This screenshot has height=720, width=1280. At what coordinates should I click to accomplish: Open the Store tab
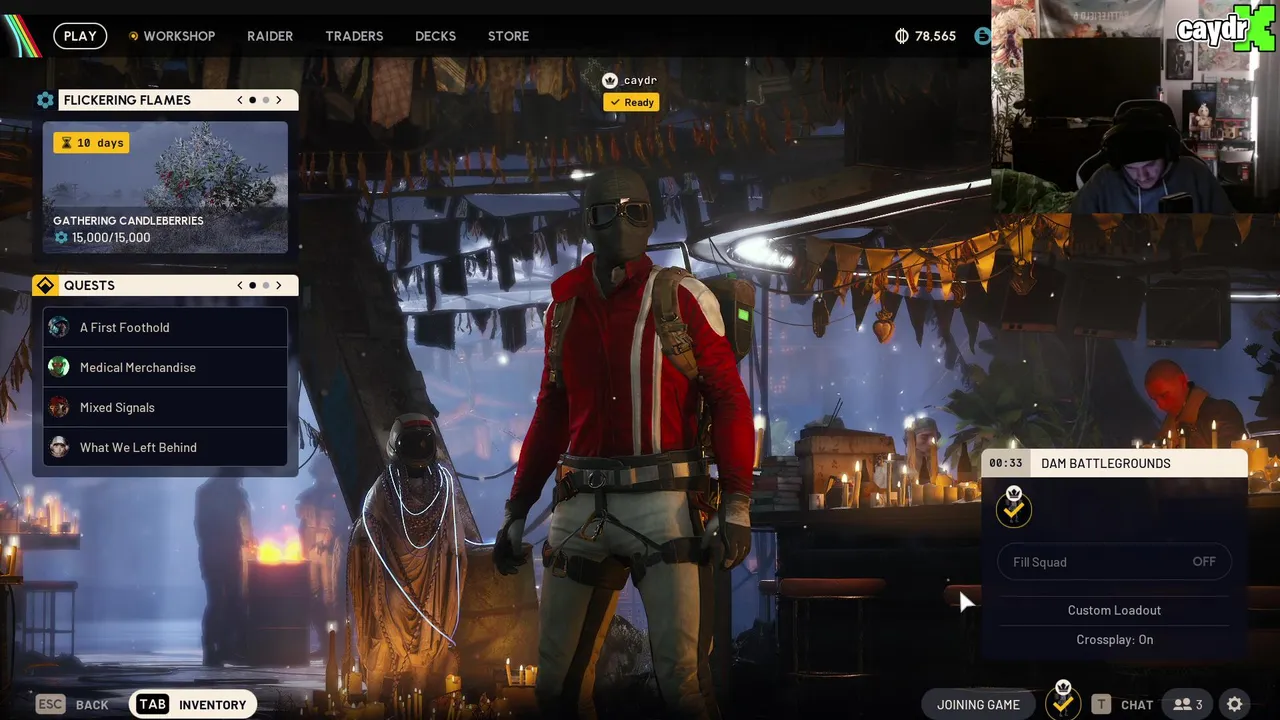508,36
